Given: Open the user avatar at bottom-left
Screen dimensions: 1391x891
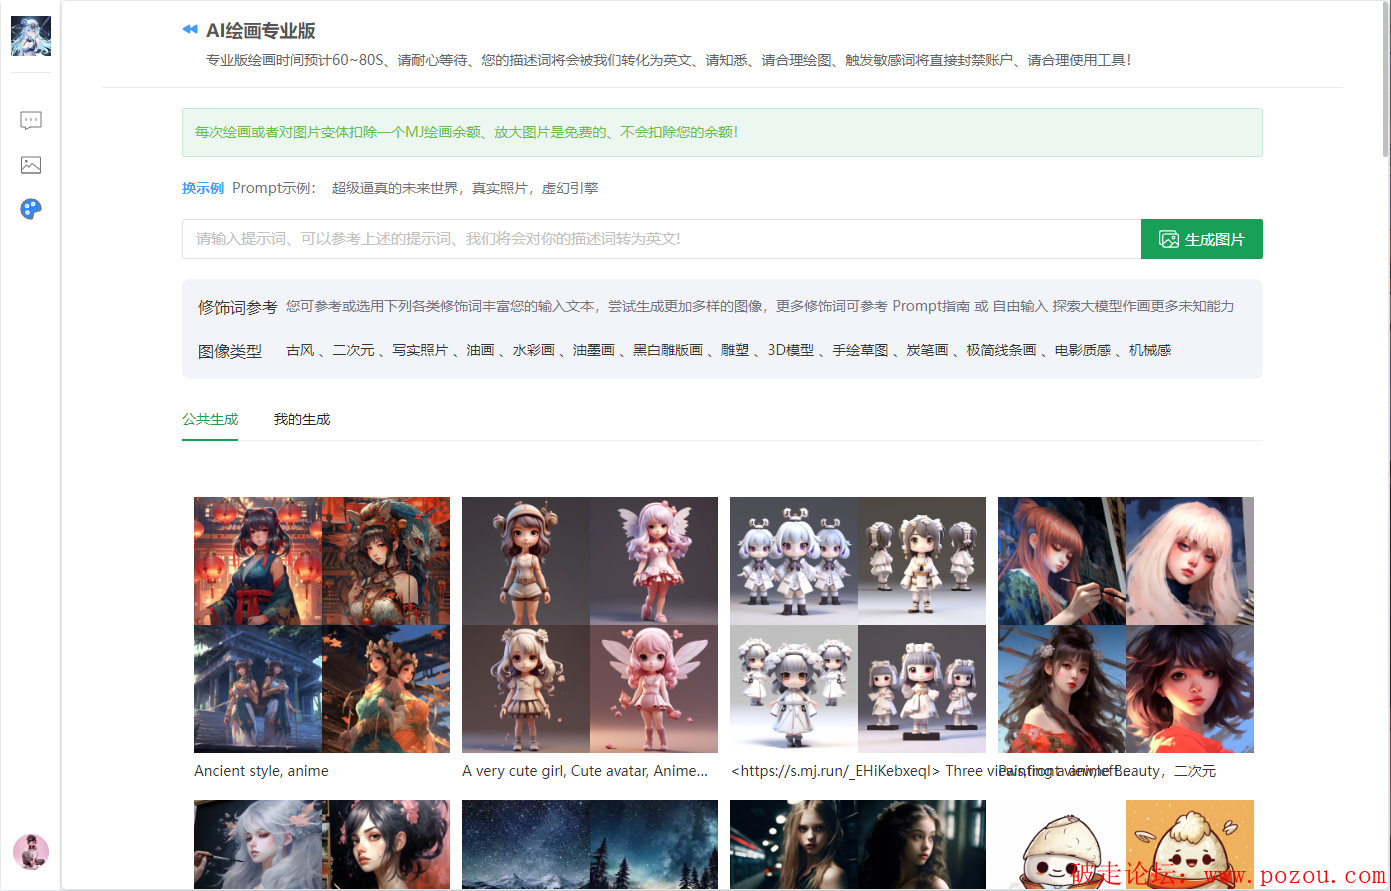Looking at the screenshot, I should 31,852.
